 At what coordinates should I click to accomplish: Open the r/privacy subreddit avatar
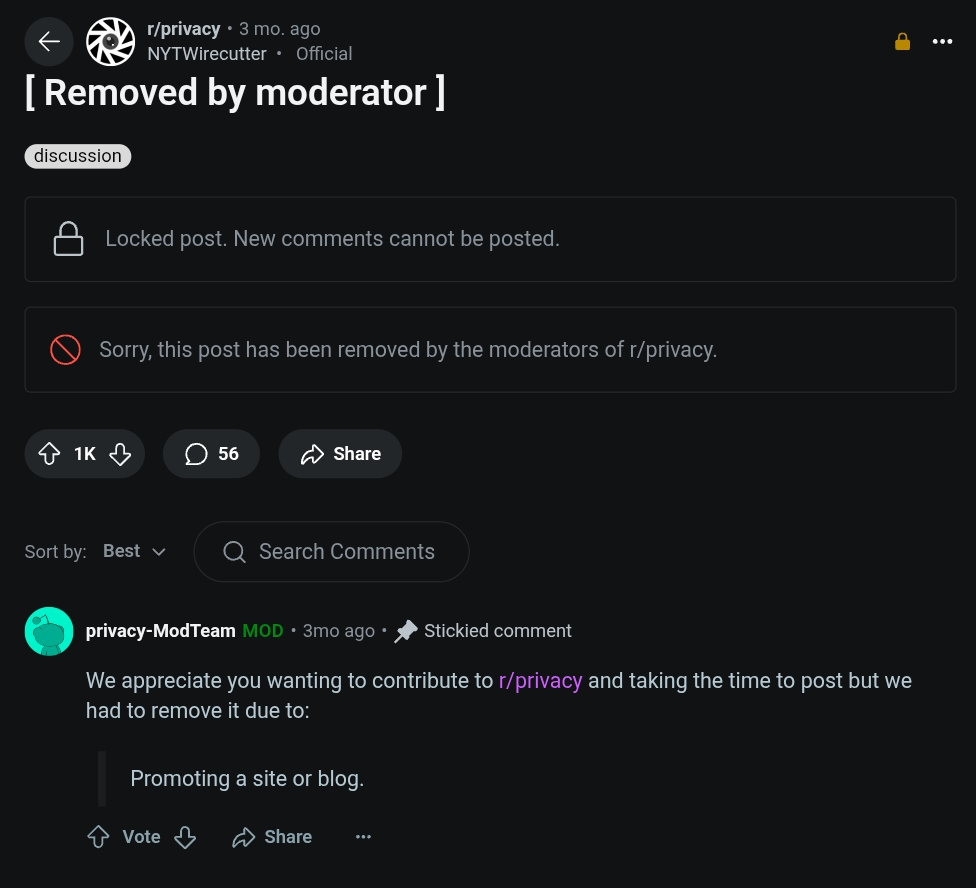[110, 41]
